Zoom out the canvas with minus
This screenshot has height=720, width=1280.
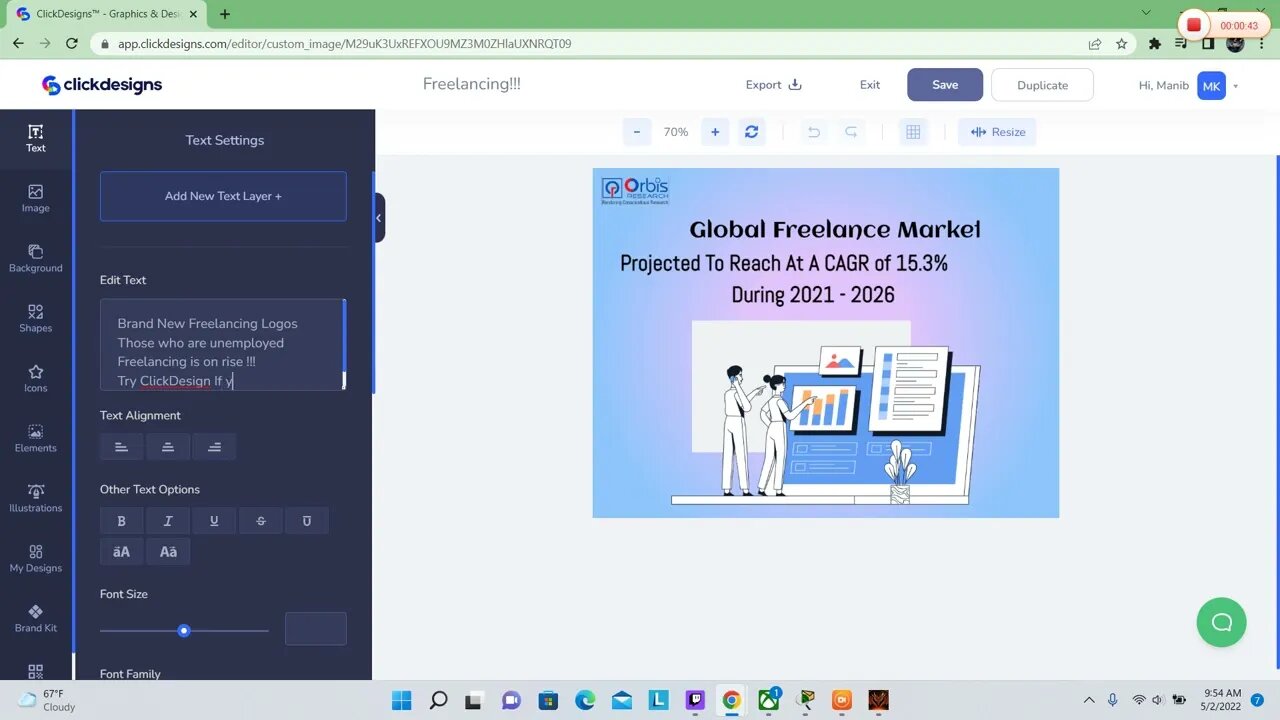tap(637, 132)
